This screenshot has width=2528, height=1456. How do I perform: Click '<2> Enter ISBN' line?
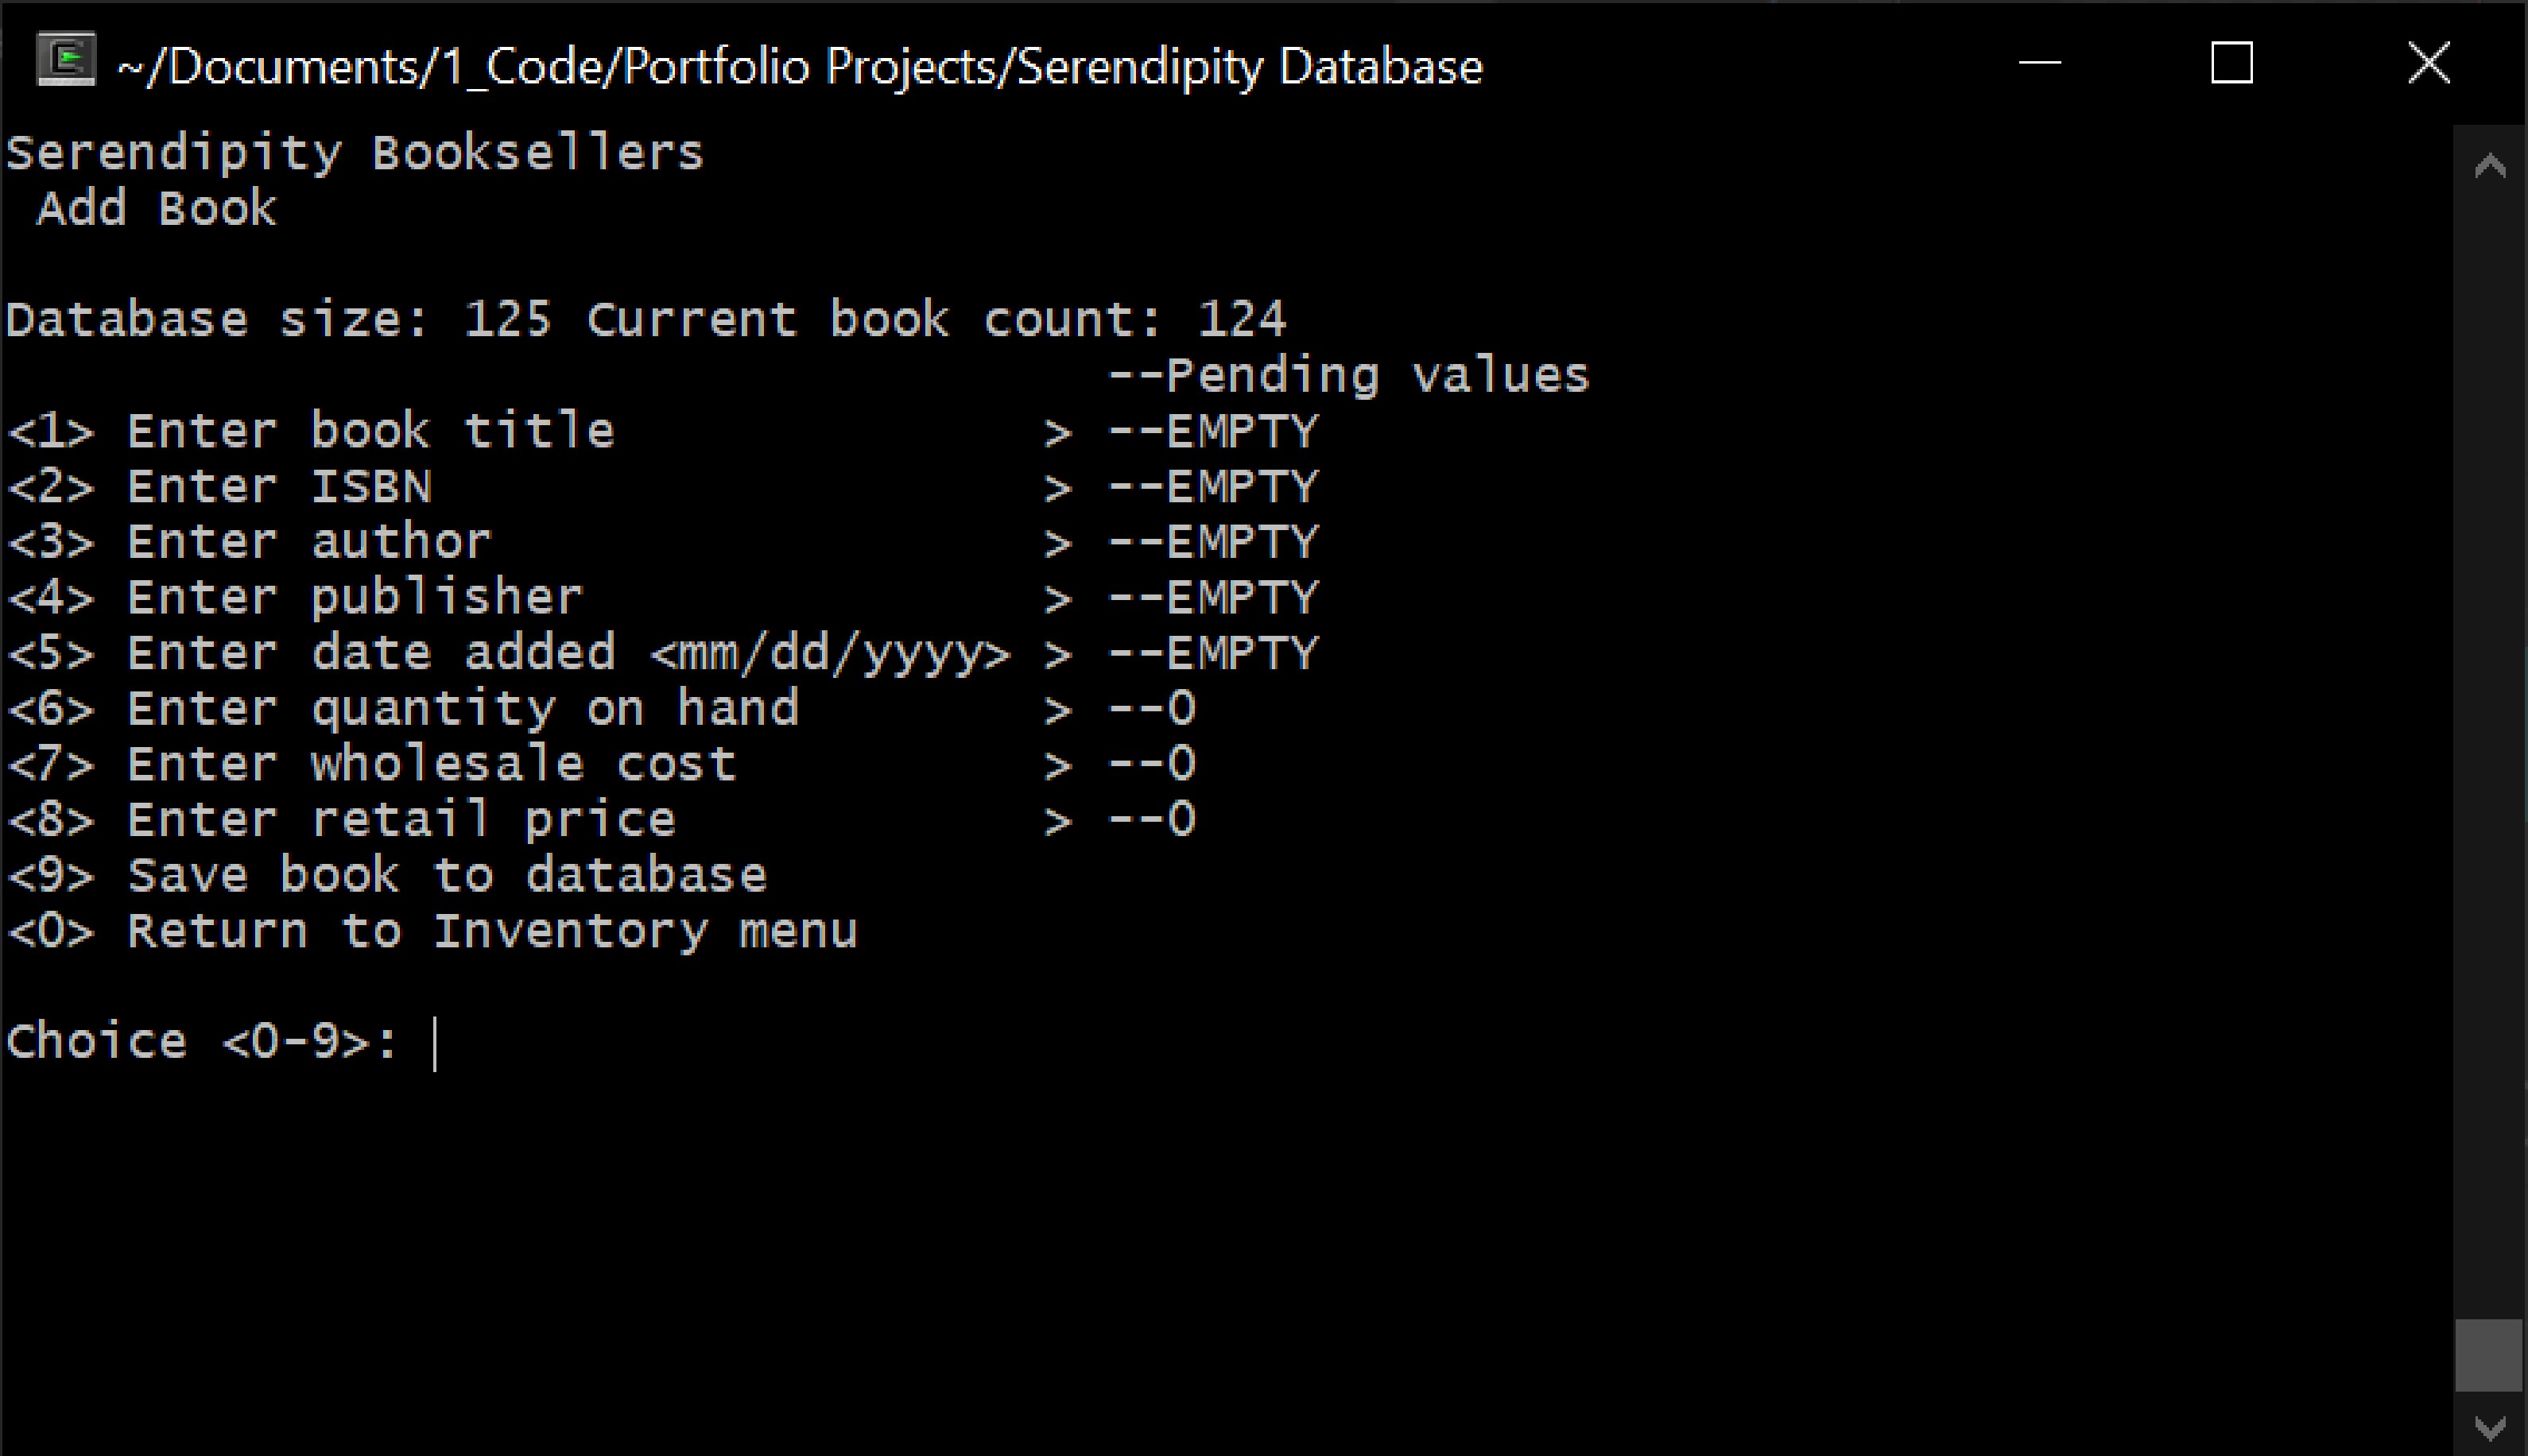(x=220, y=487)
